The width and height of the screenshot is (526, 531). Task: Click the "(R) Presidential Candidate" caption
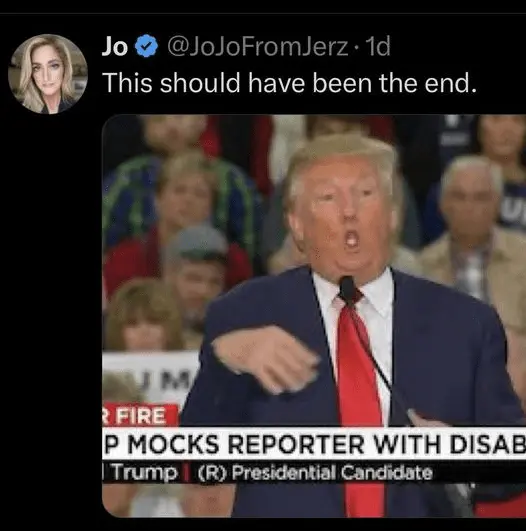coord(315,472)
